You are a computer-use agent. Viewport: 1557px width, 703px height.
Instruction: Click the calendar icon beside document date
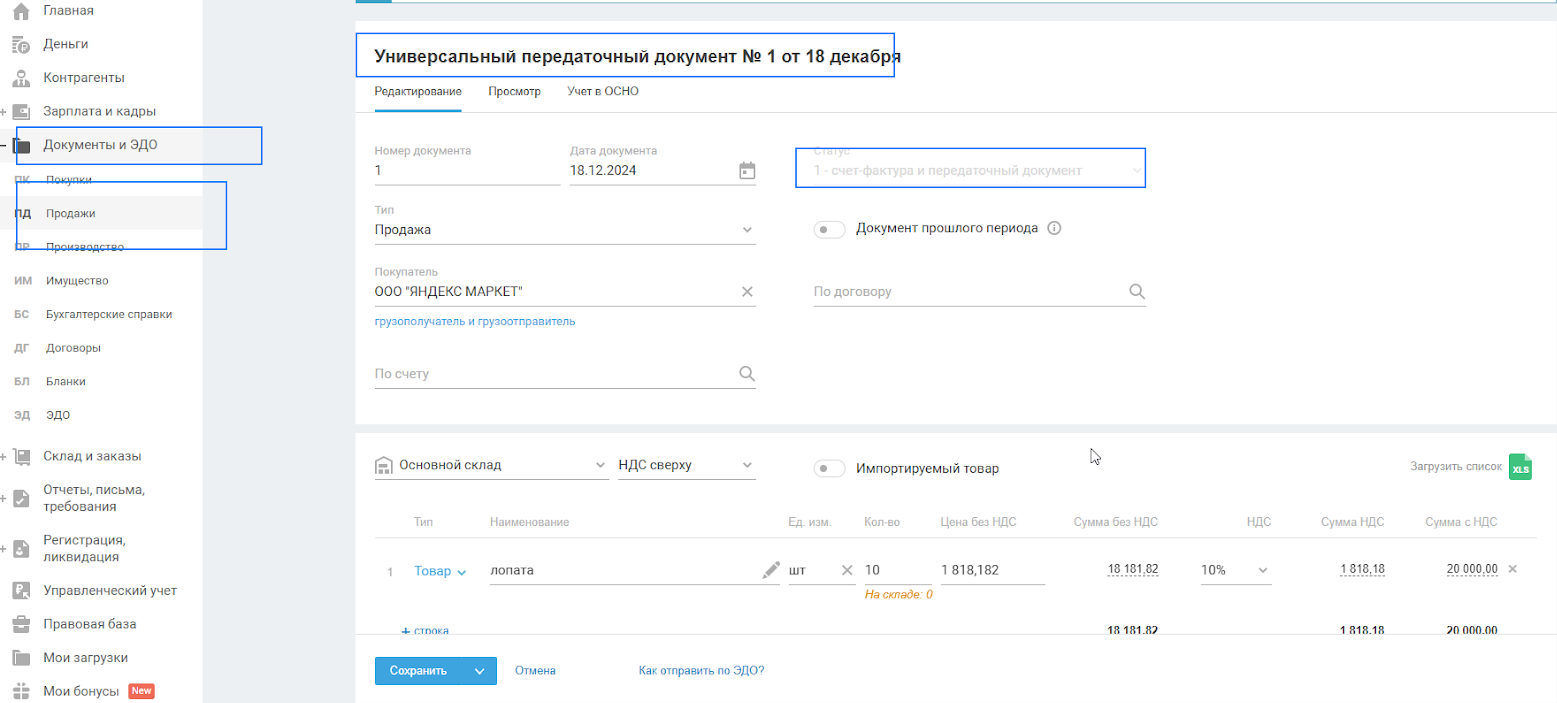pos(747,171)
